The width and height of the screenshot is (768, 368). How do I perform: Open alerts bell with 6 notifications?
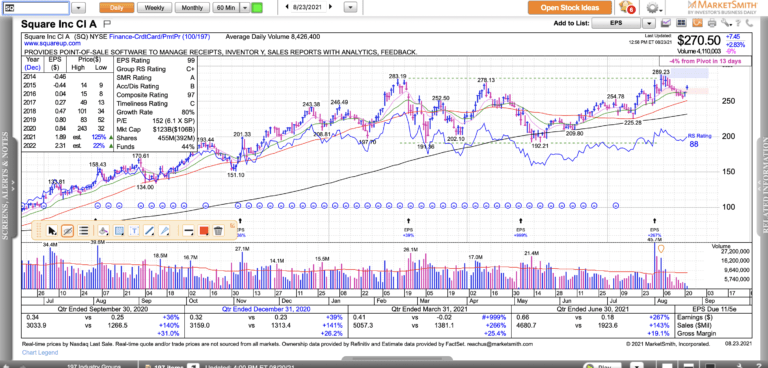point(627,7)
